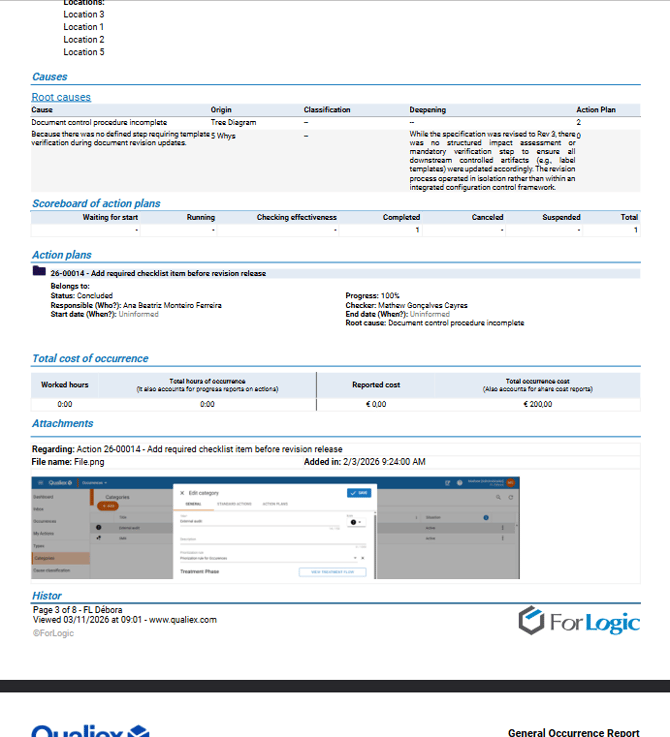Click the € 200,00 total occurrence cost value
This screenshot has width=670, height=737.
538,404
